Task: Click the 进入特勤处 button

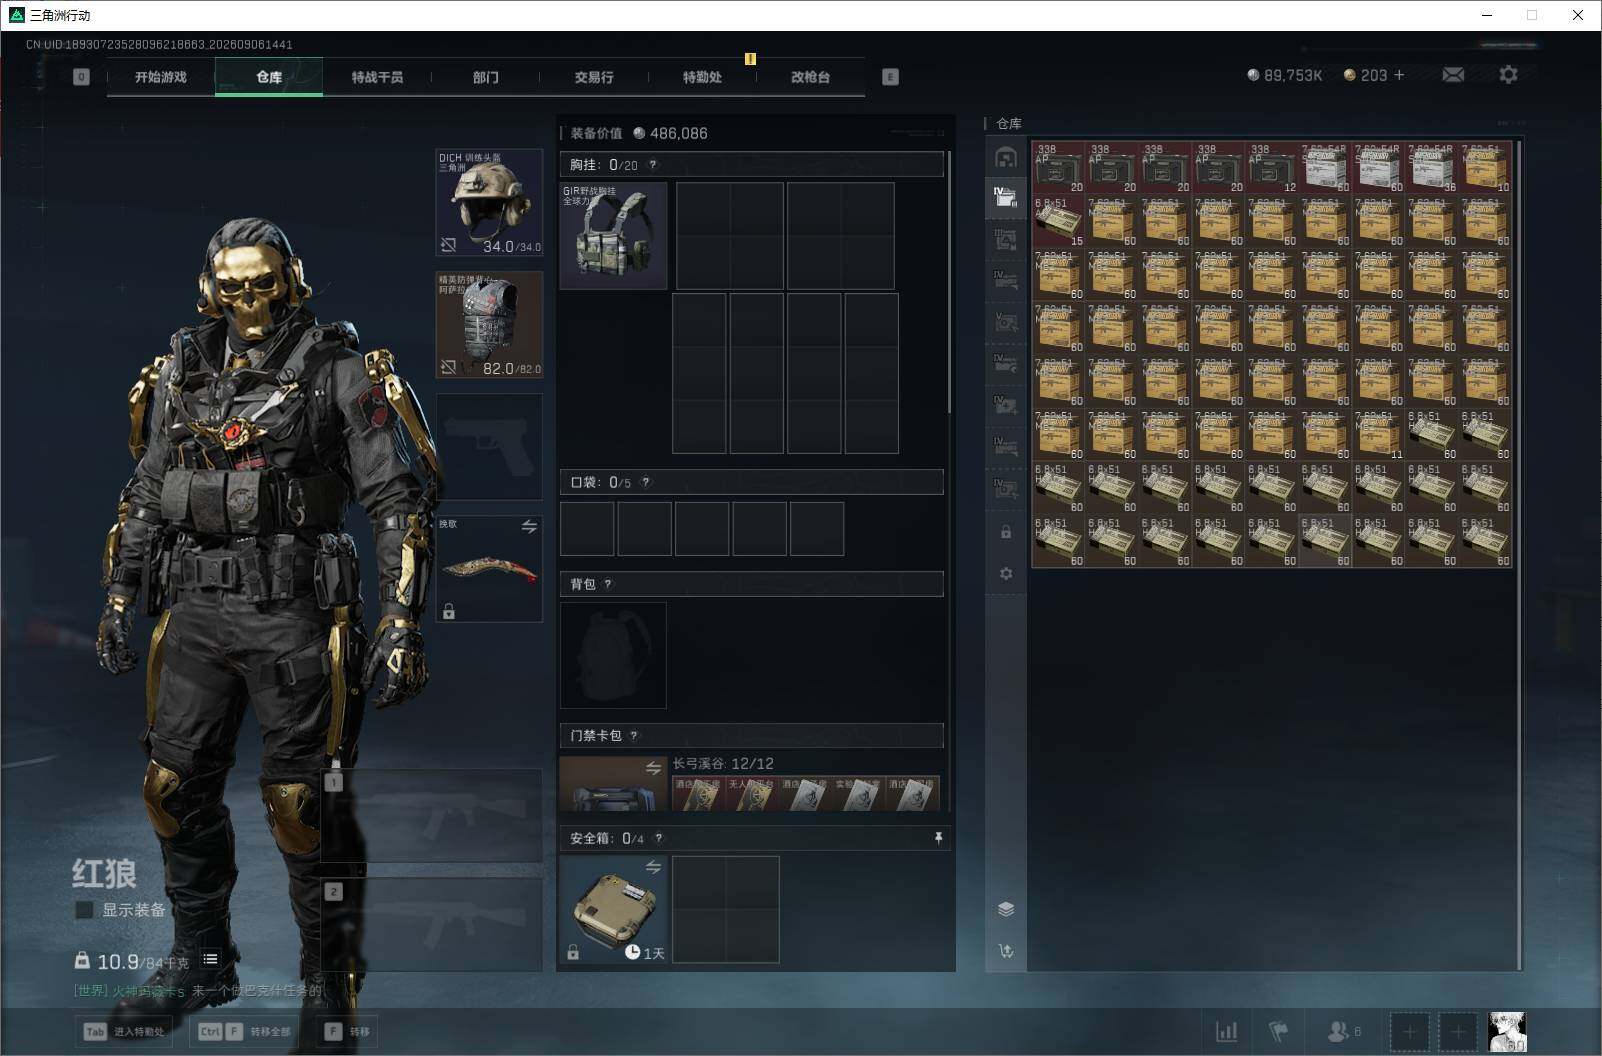Action: pos(126,1031)
